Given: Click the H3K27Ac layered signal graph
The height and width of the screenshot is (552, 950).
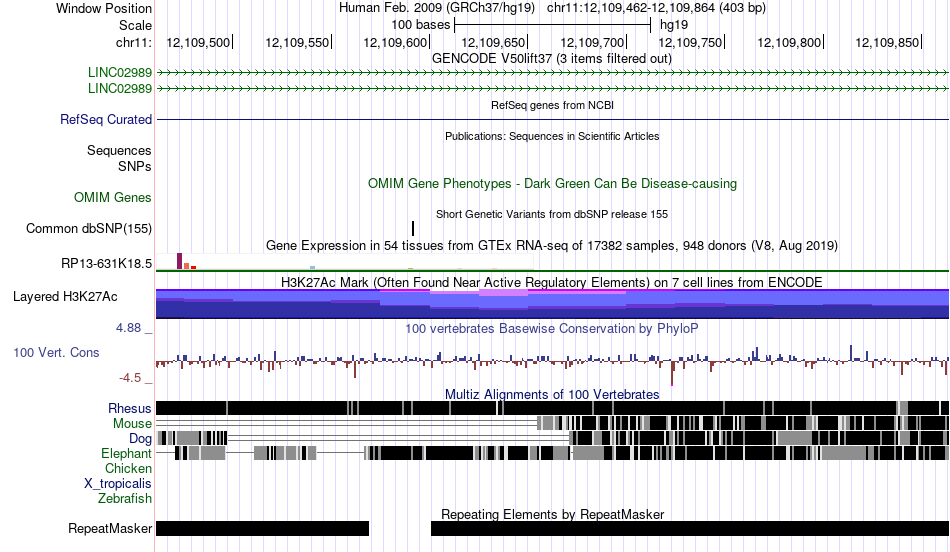Looking at the screenshot, I should tap(552, 304).
